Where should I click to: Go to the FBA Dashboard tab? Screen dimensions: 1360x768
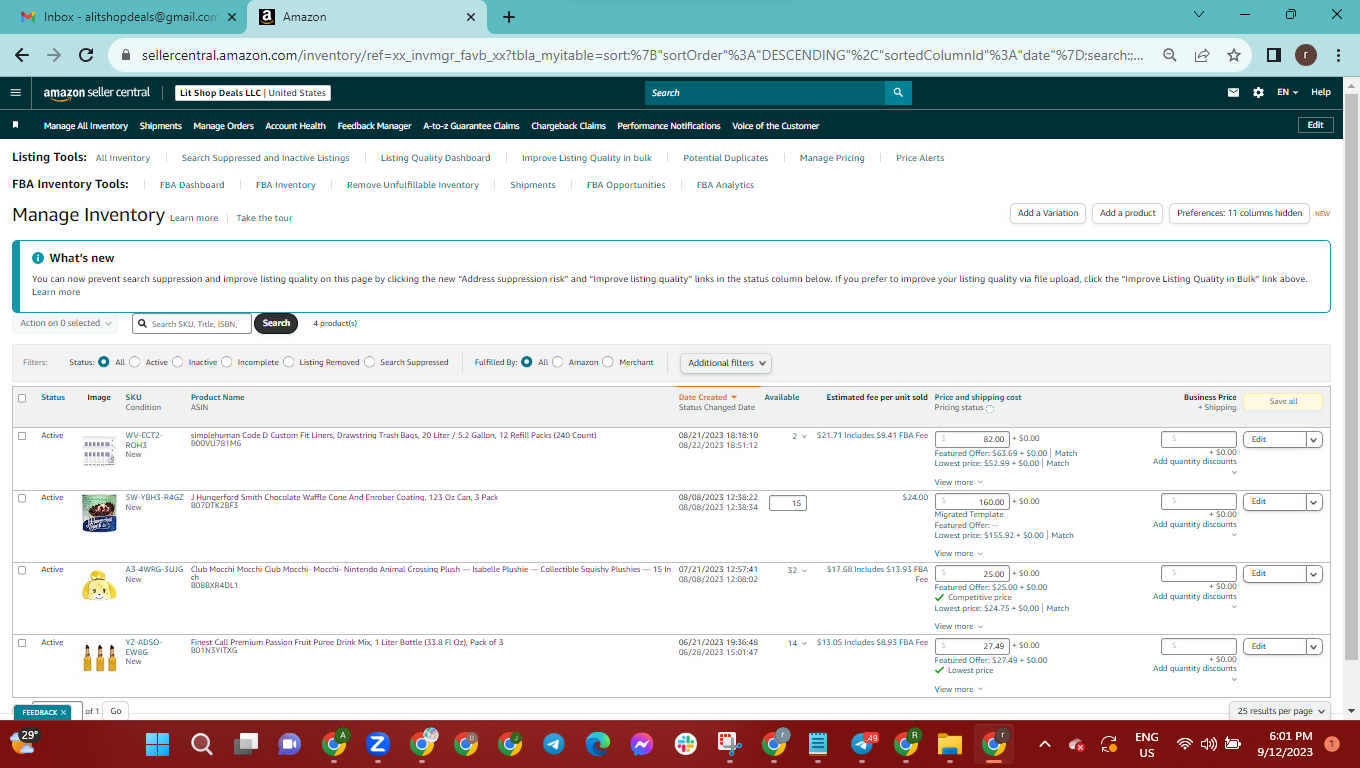192,185
